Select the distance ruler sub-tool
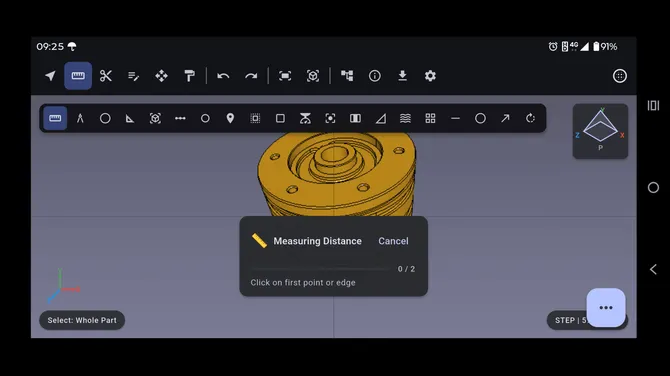Image resolution: width=670 pixels, height=376 pixels. 55,118
